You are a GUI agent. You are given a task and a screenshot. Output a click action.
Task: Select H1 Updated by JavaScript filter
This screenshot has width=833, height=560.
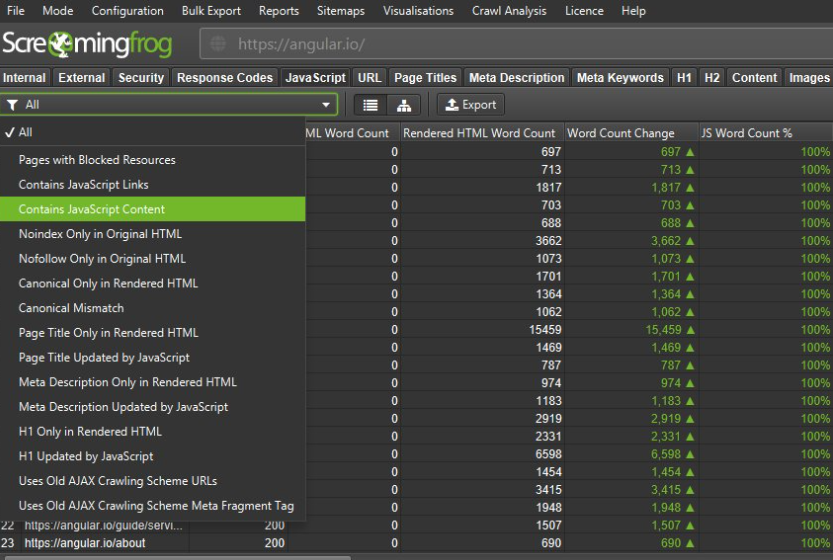point(153,456)
